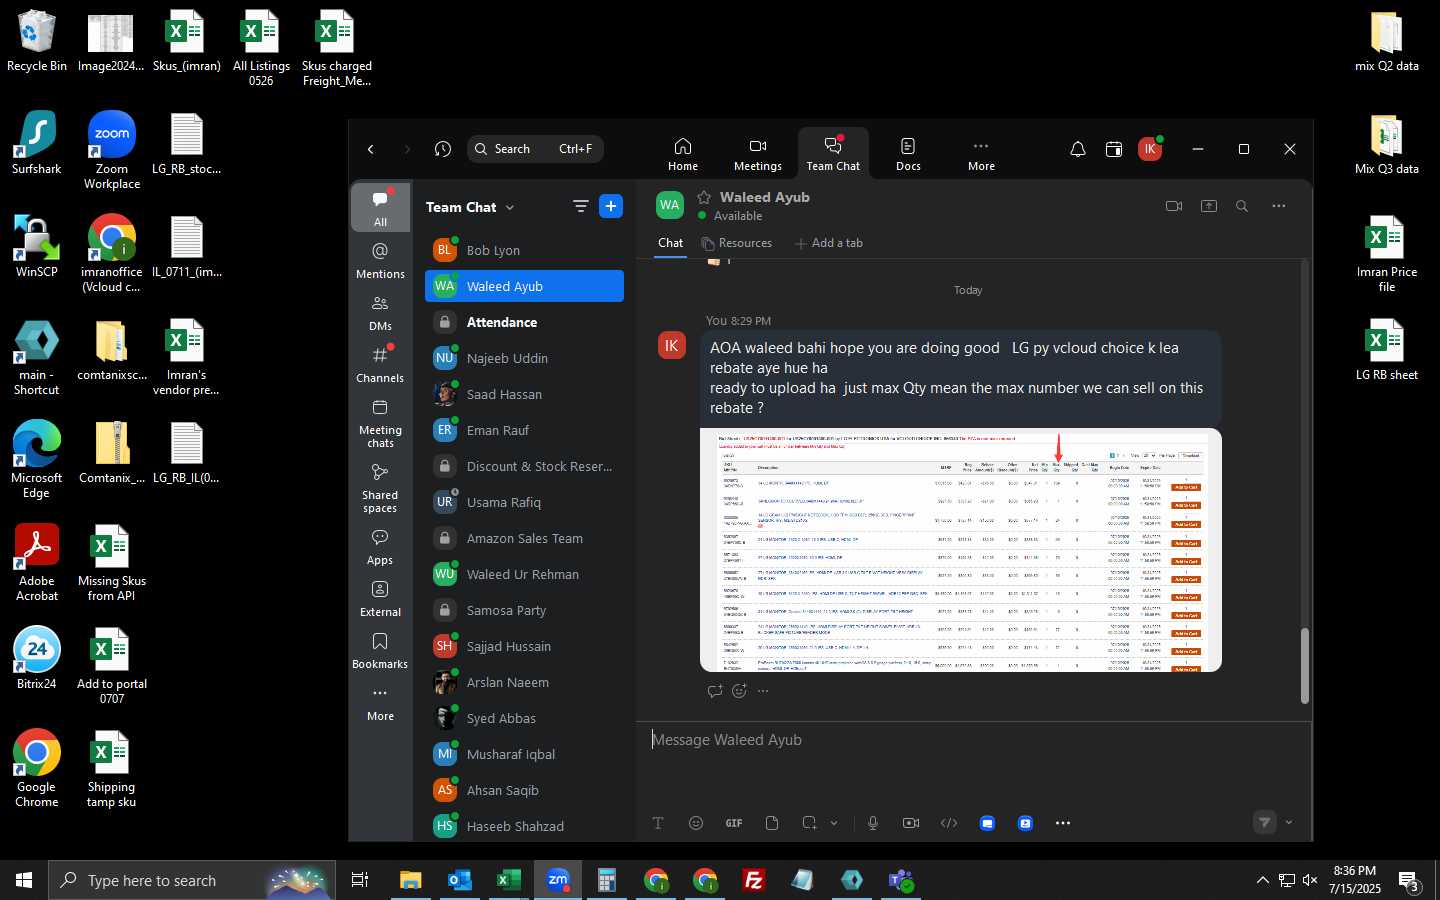Screen dimensions: 1440x900
Task: Open Mentions section
Action: [x=380, y=260]
